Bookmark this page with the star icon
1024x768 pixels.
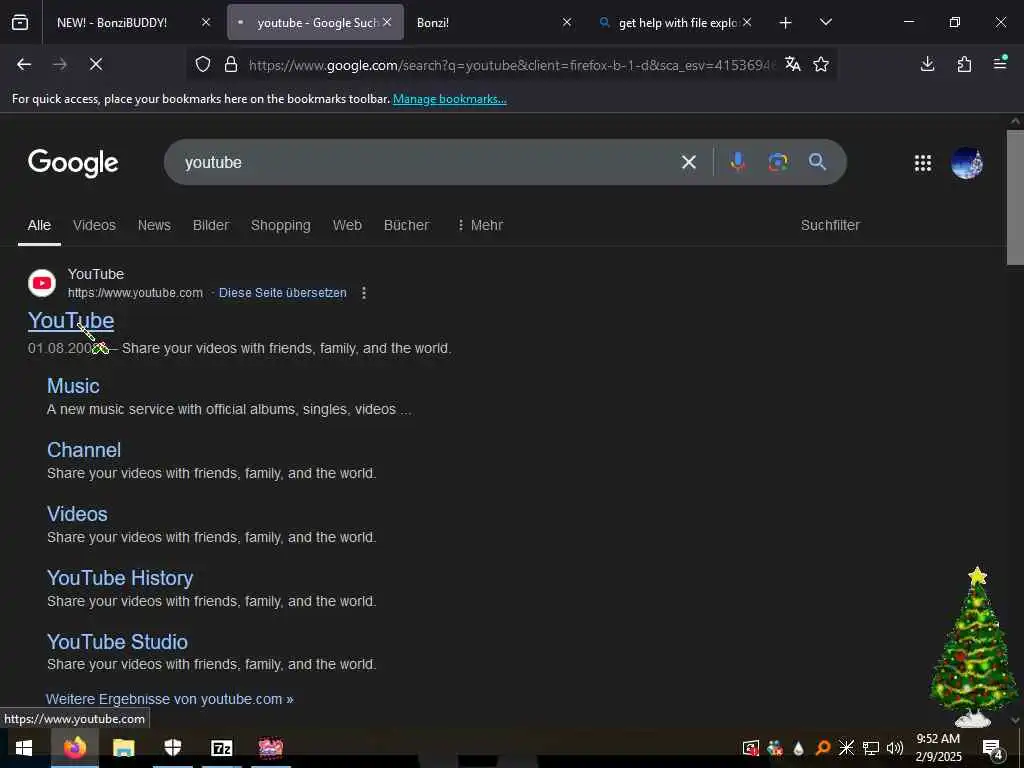(821, 64)
